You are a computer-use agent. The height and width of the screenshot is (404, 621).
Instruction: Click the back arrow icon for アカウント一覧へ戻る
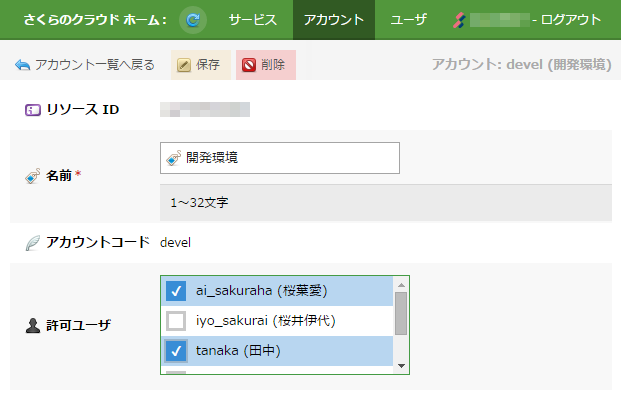[x=22, y=66]
